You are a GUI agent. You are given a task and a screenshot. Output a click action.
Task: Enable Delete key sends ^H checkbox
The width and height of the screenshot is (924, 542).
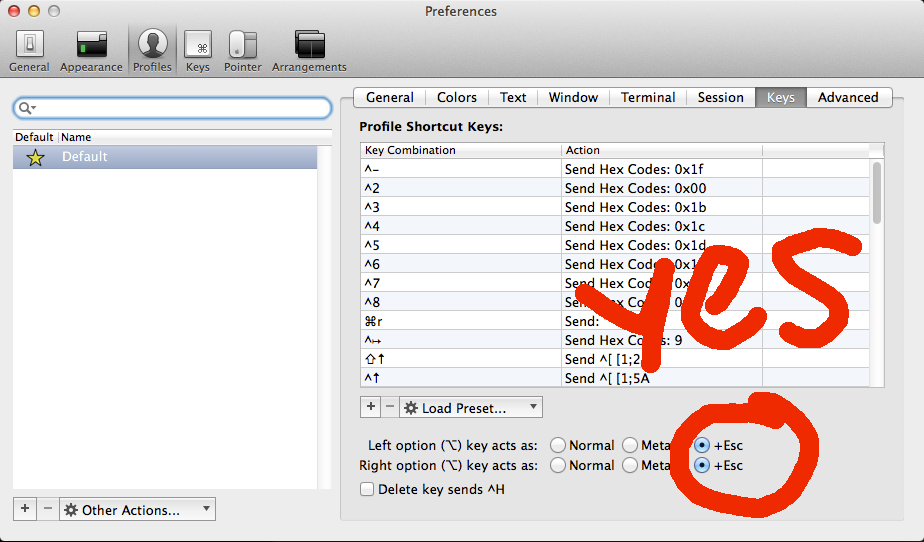click(367, 489)
